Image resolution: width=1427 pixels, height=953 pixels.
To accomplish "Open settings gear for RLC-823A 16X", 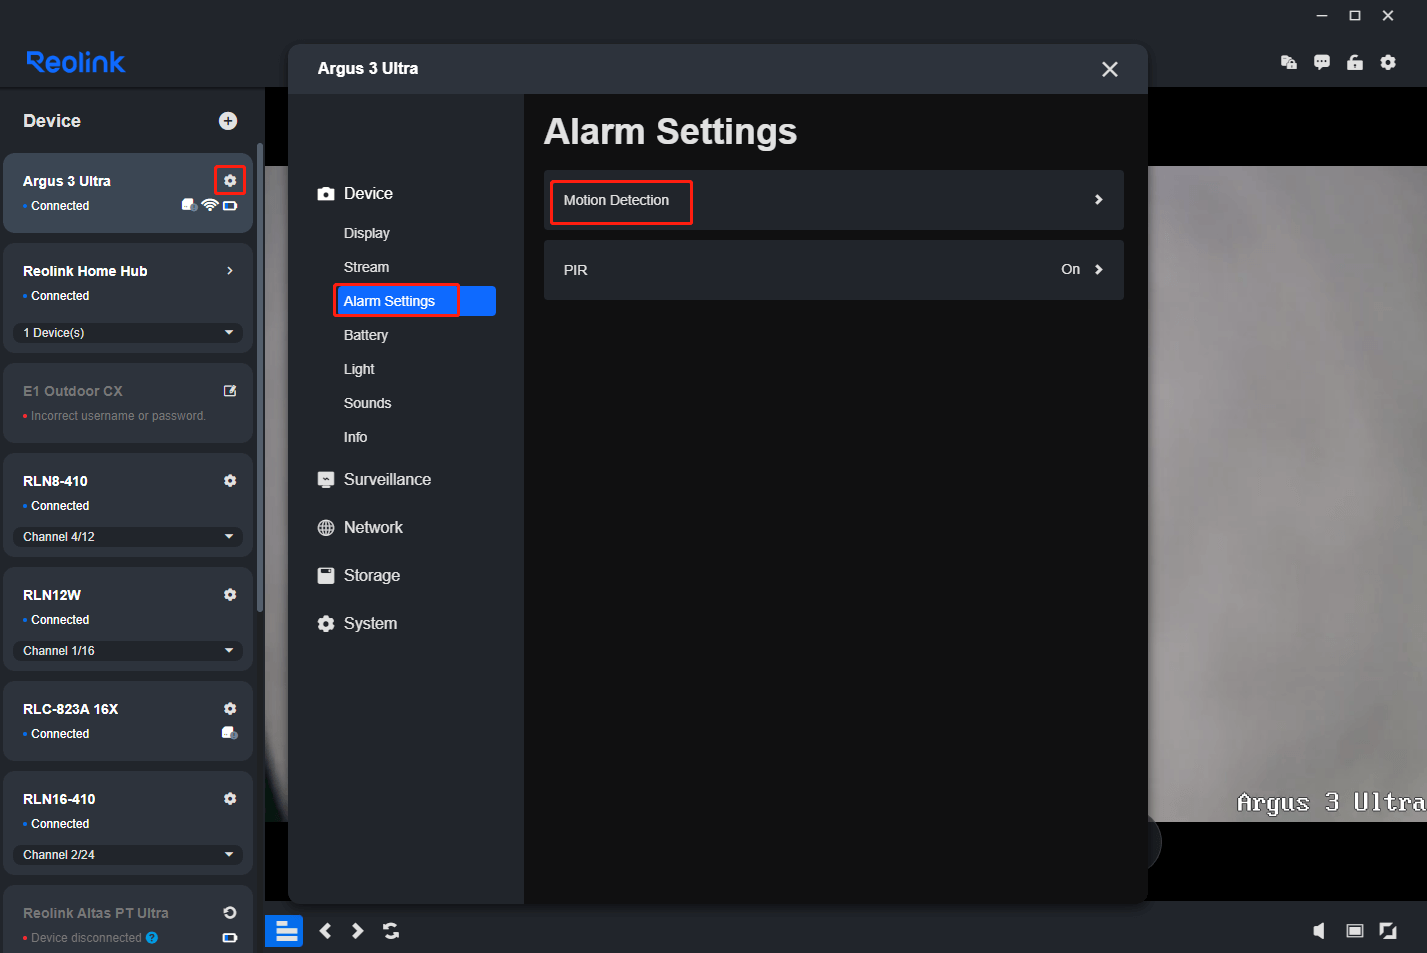I will tap(230, 708).
